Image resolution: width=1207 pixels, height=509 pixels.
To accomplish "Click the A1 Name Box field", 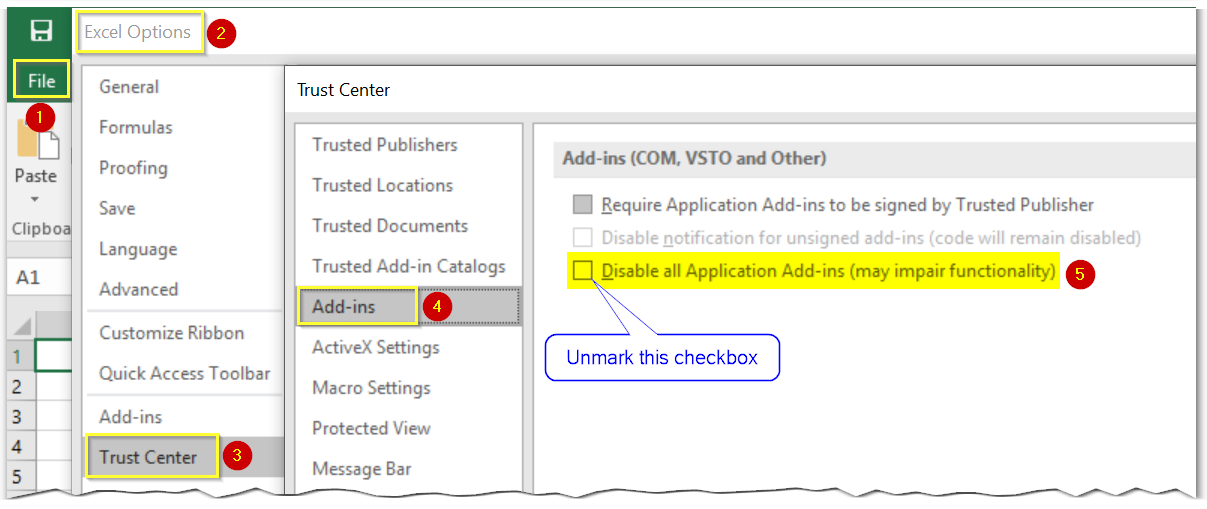I will 37,277.
